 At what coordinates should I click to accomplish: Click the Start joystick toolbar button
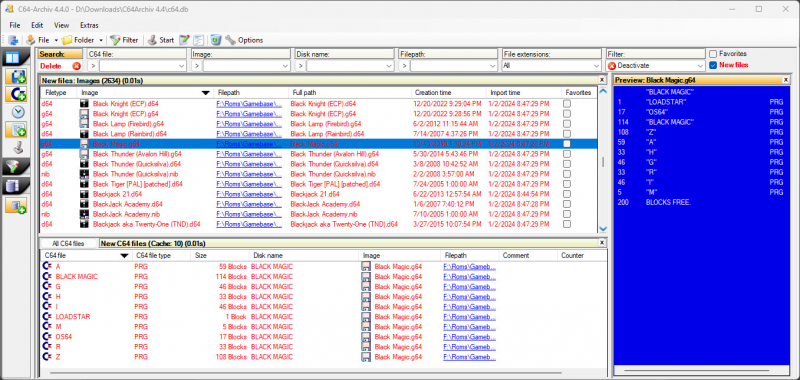pos(161,40)
